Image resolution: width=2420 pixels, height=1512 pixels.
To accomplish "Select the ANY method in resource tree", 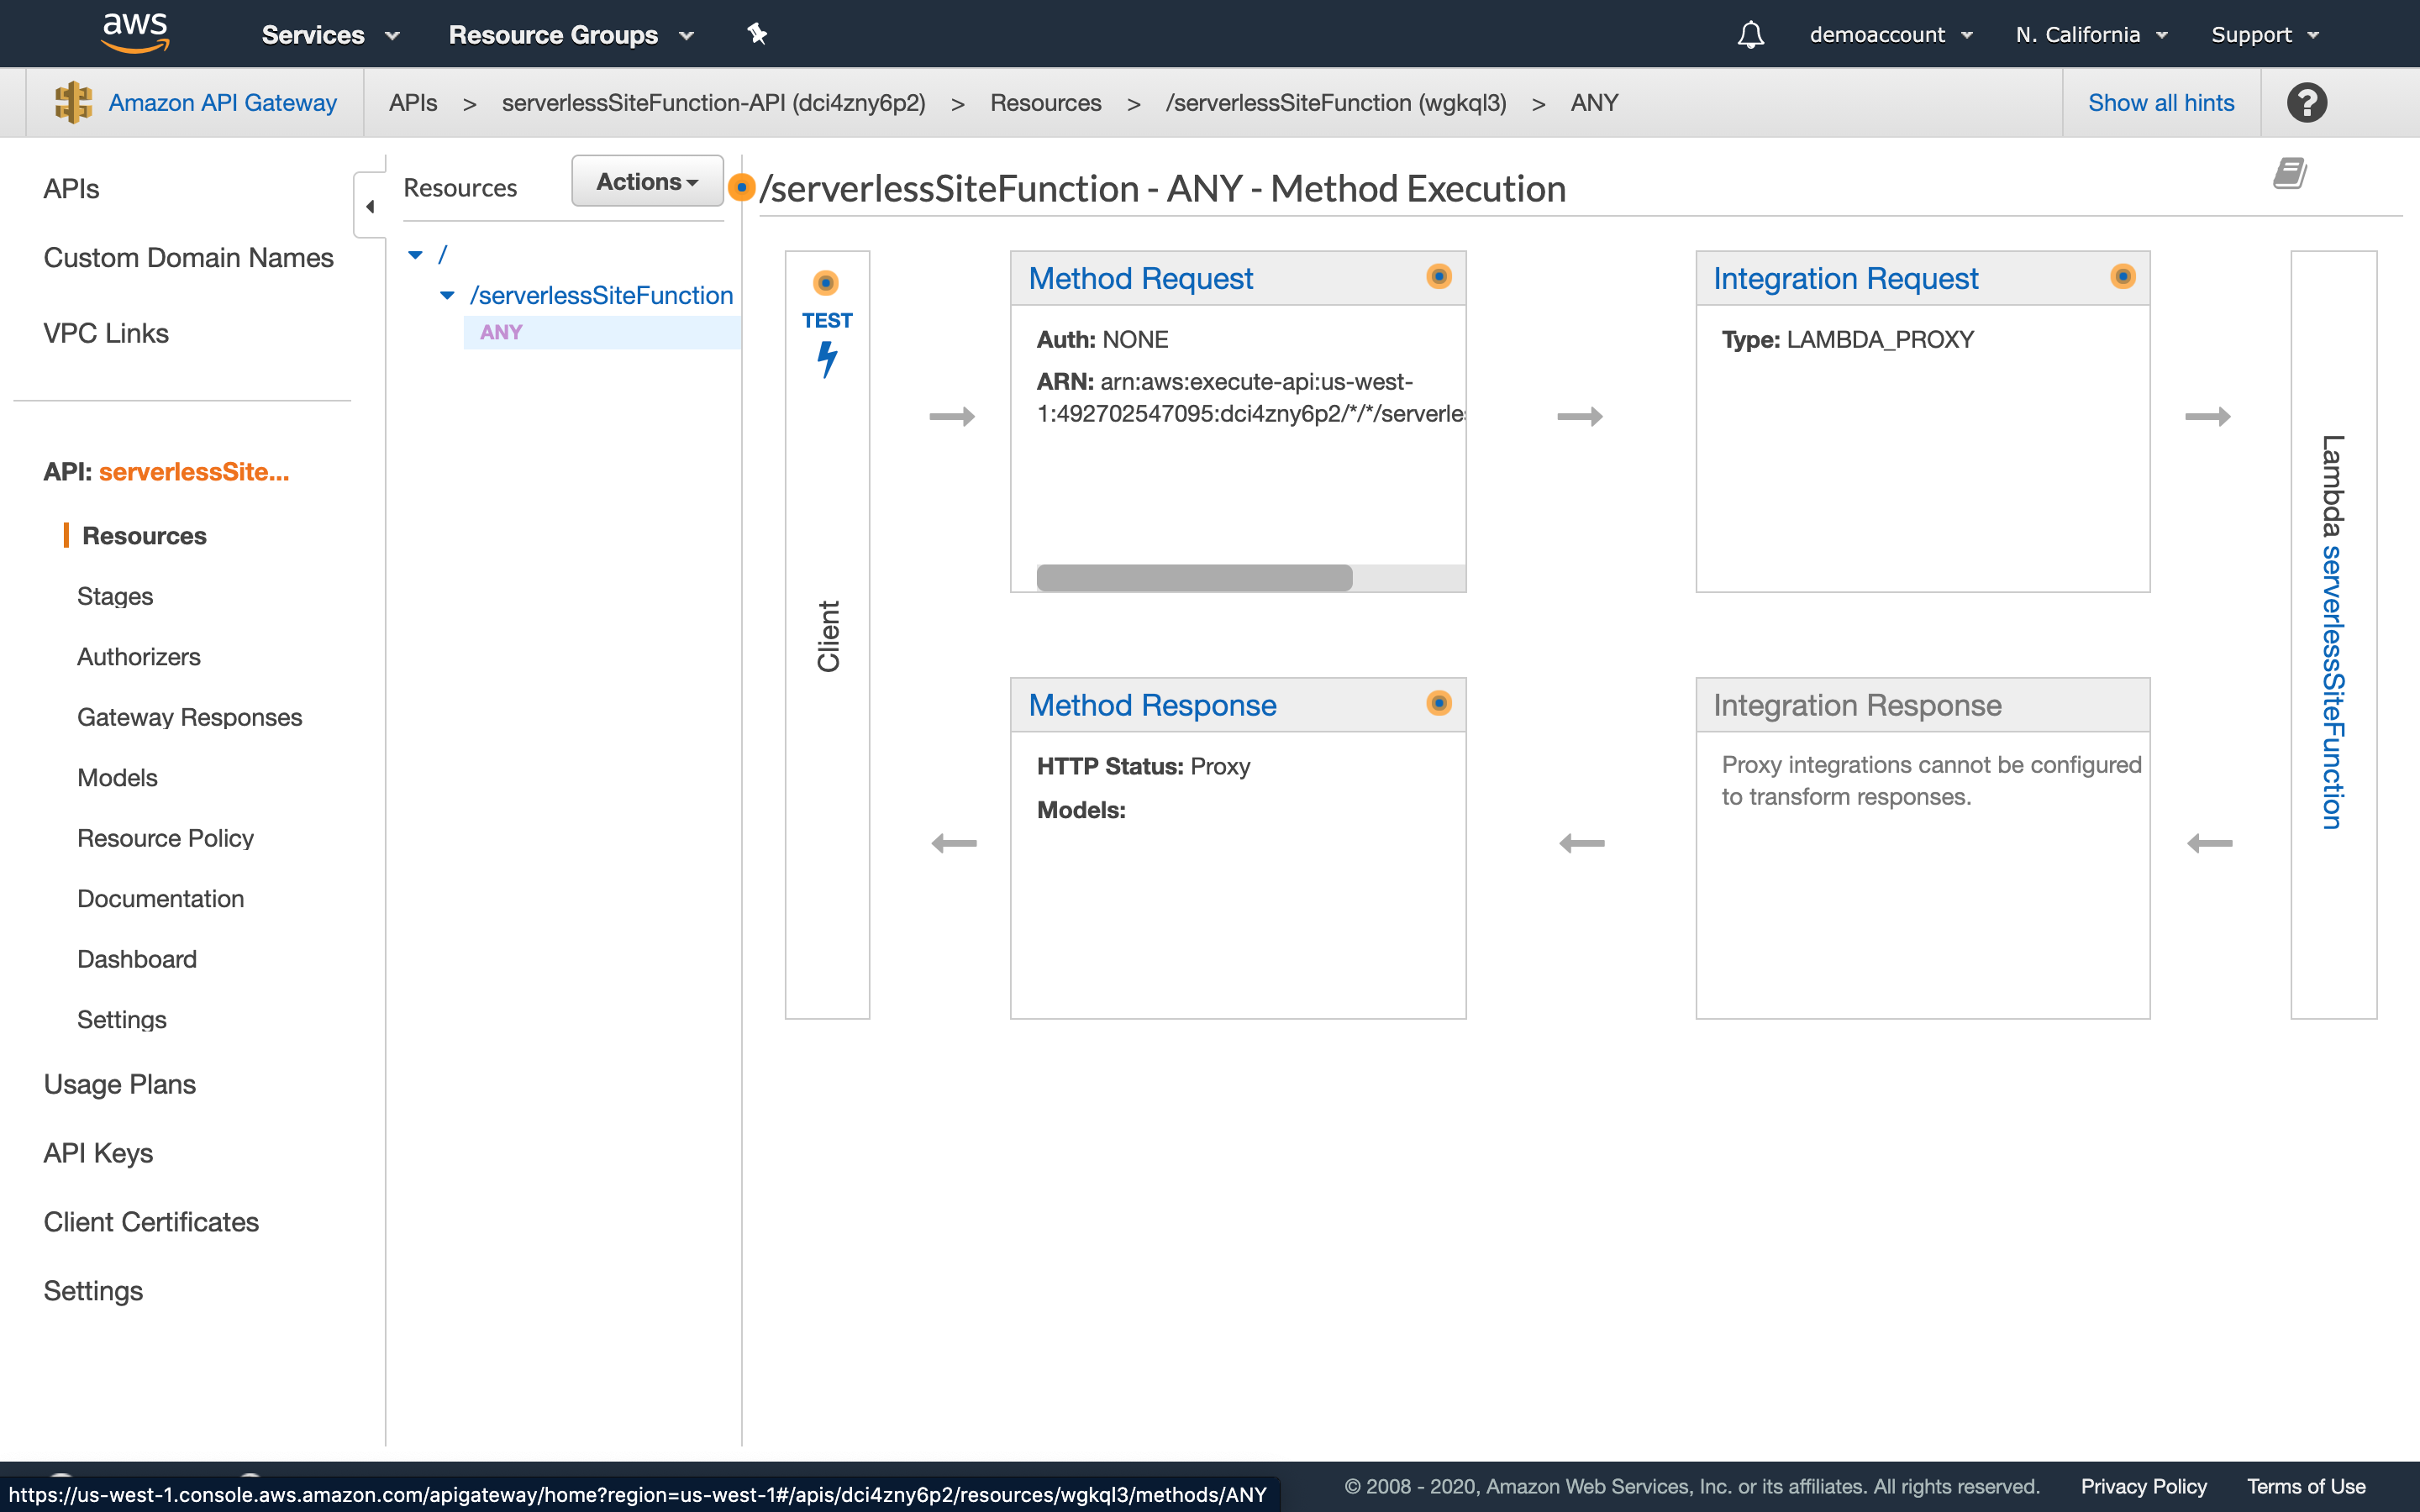I will coord(501,332).
